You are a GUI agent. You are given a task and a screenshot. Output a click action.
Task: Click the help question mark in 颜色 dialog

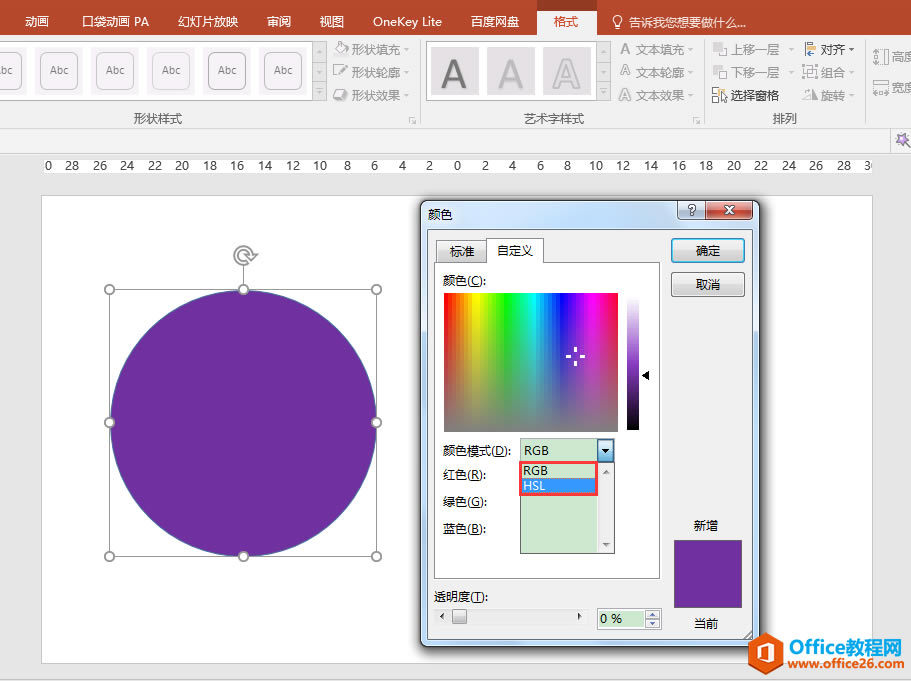pos(691,210)
